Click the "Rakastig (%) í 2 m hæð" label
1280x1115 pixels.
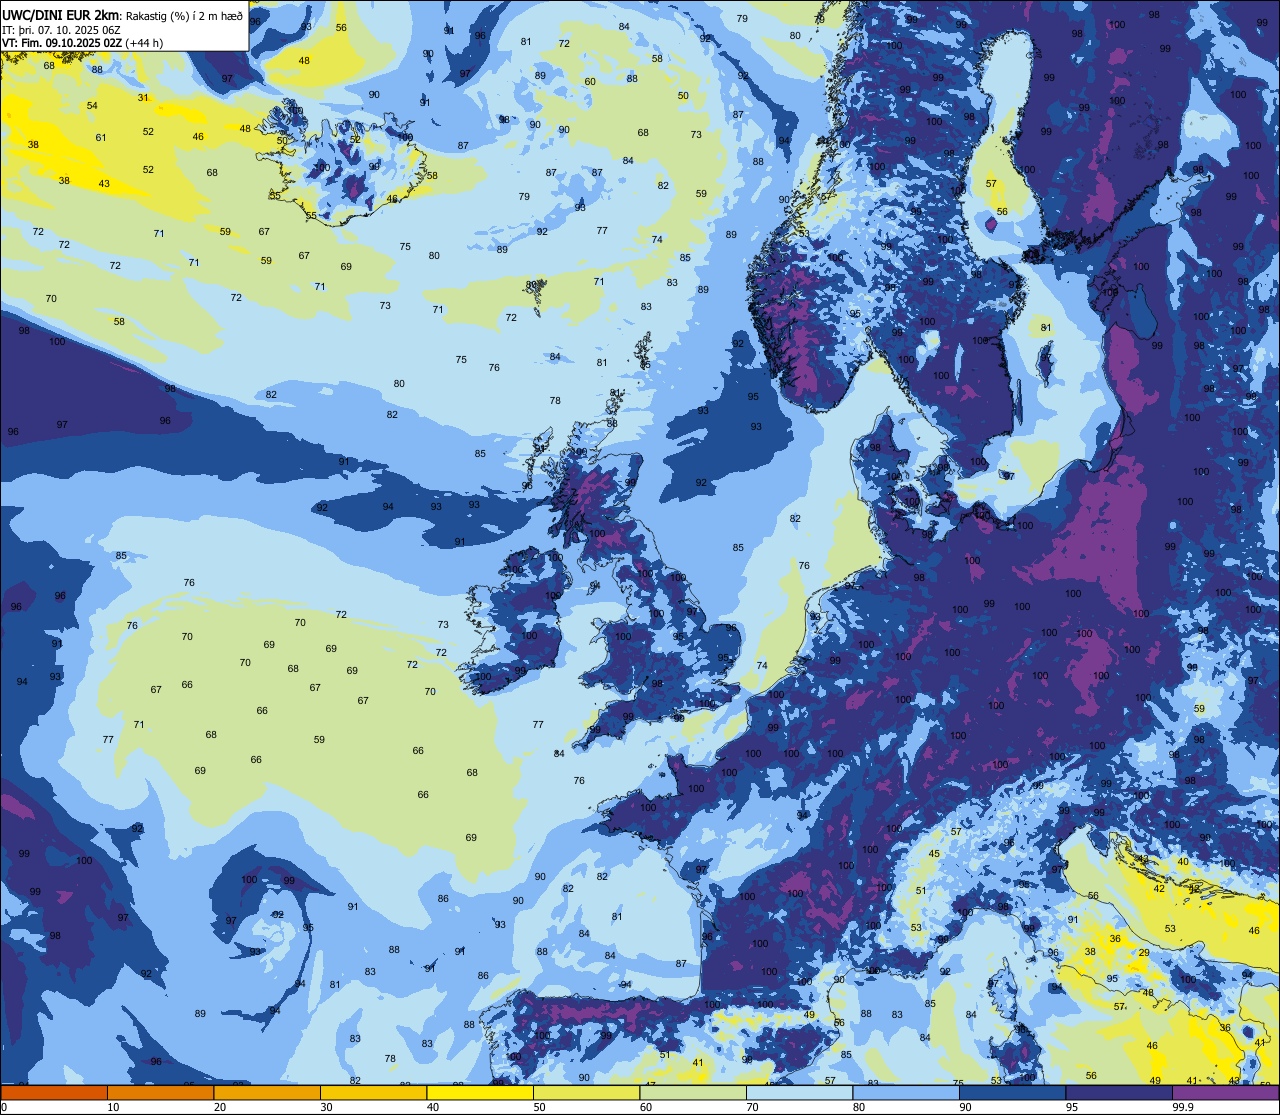pyautogui.click(x=184, y=16)
